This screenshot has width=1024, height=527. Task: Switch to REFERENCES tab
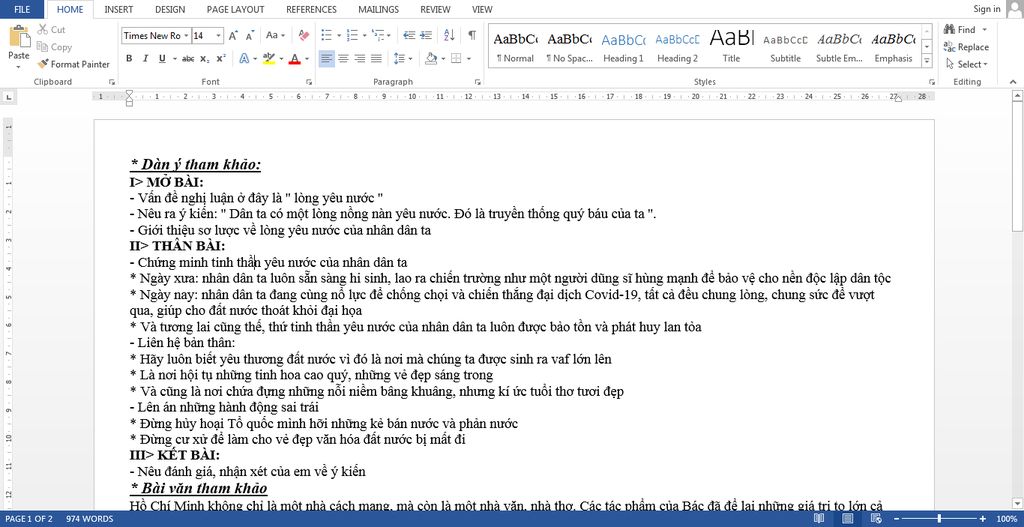coord(312,9)
